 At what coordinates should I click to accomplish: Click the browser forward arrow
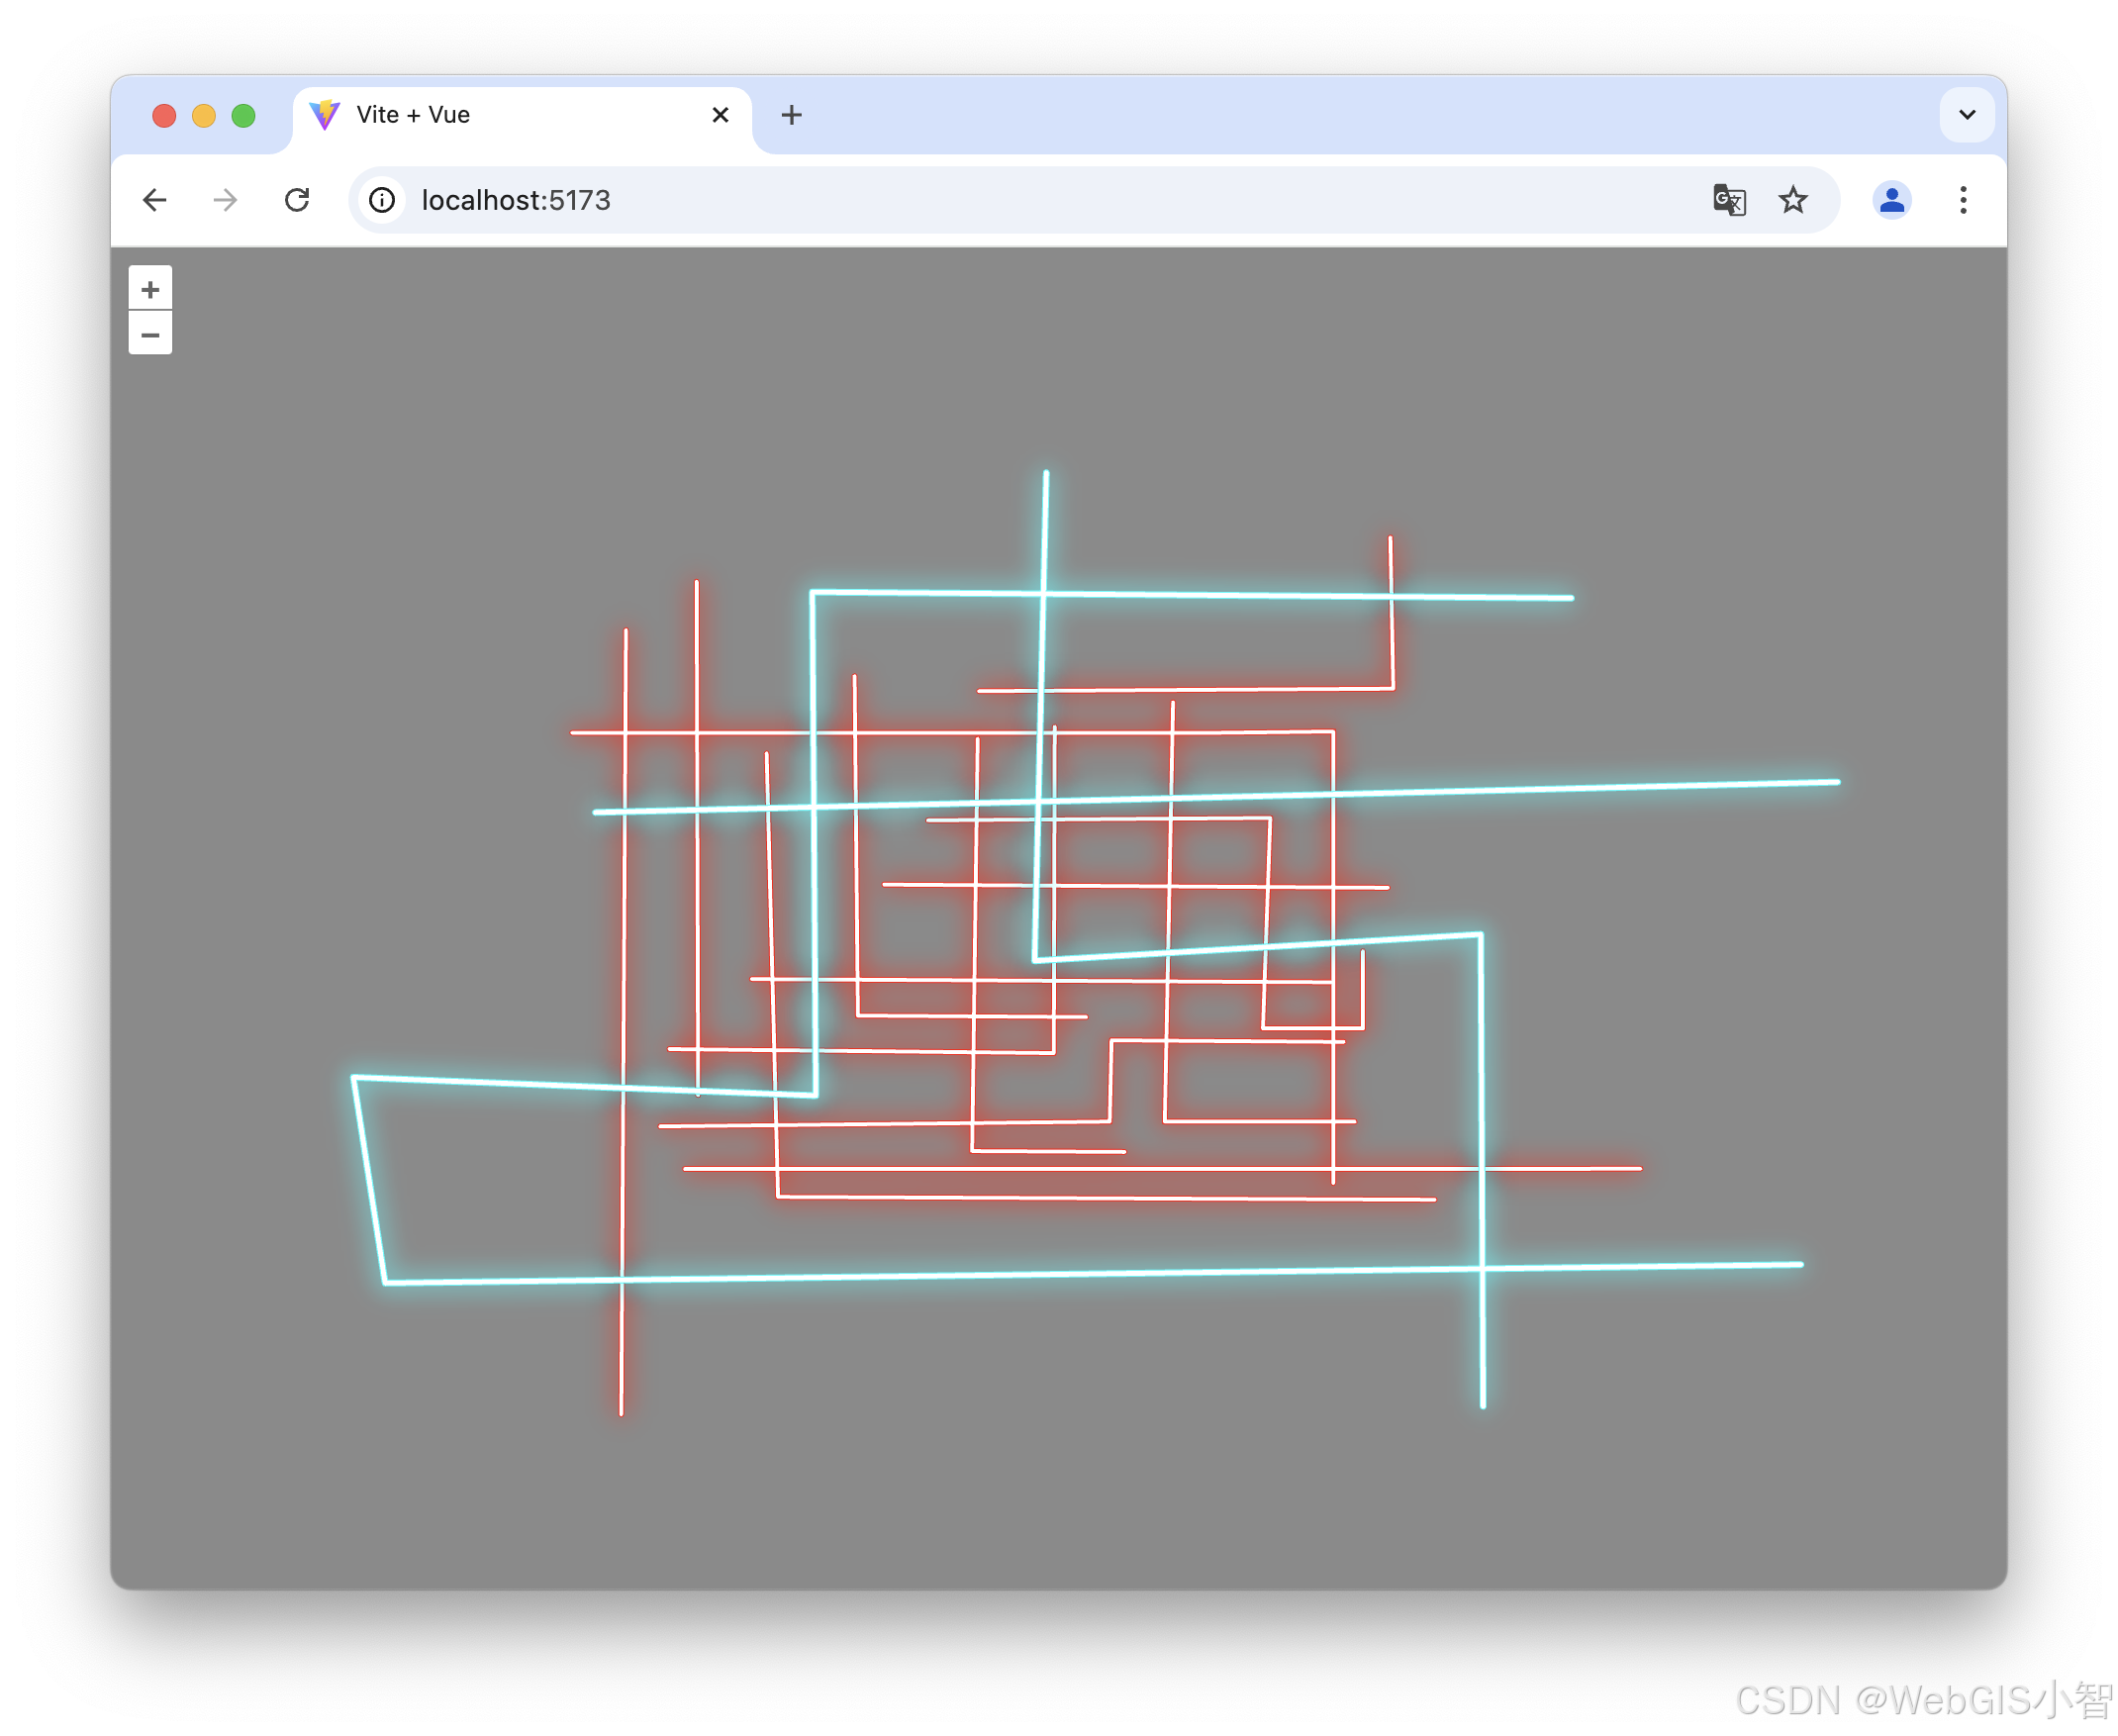[x=226, y=200]
